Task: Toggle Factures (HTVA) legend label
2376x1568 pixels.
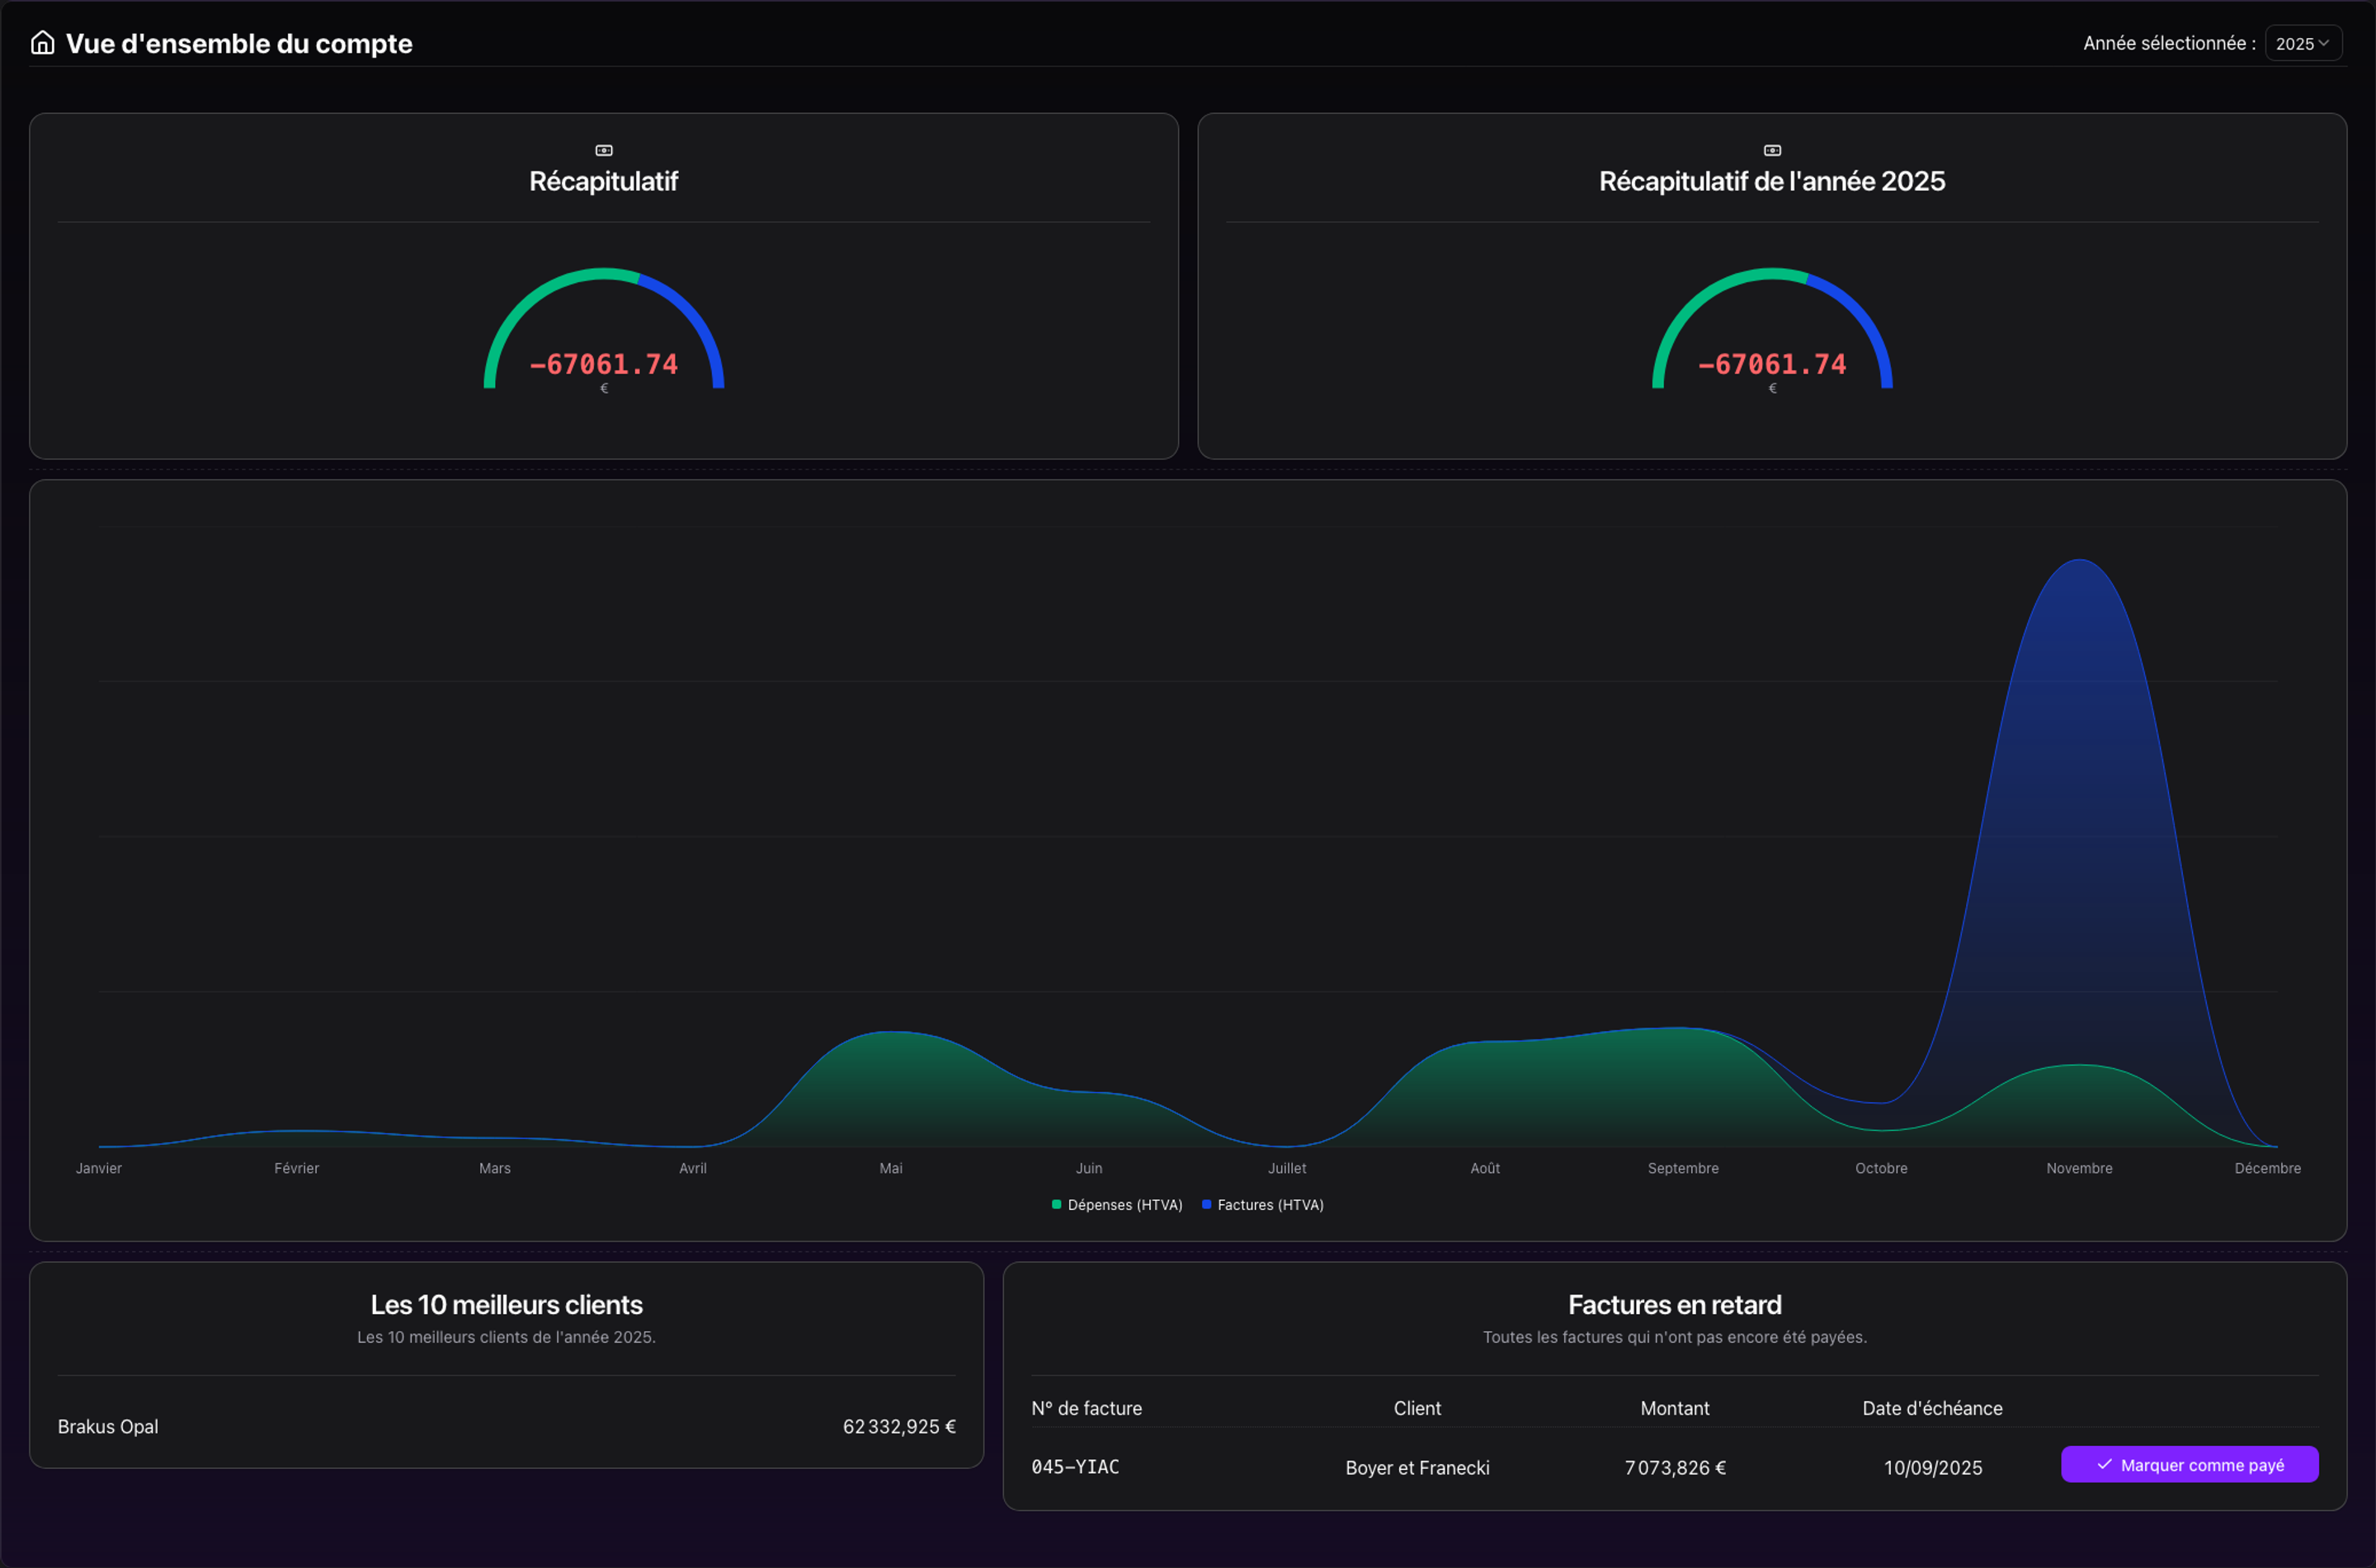Action: coord(1270,1205)
